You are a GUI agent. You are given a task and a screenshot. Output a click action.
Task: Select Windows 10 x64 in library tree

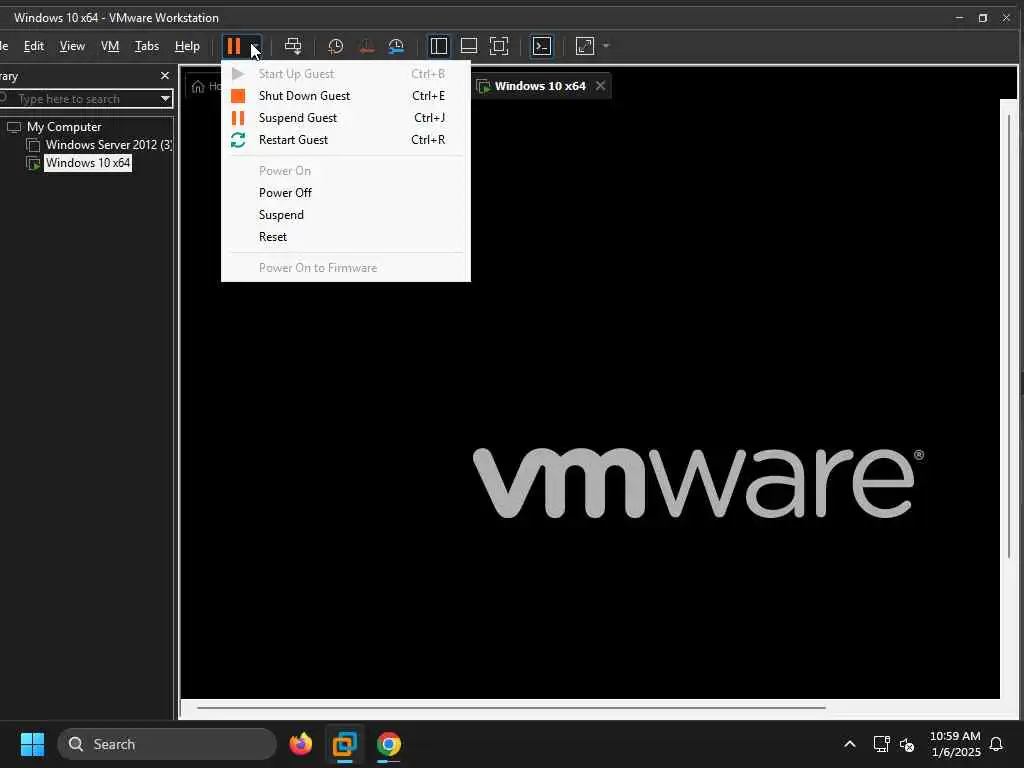click(88, 163)
